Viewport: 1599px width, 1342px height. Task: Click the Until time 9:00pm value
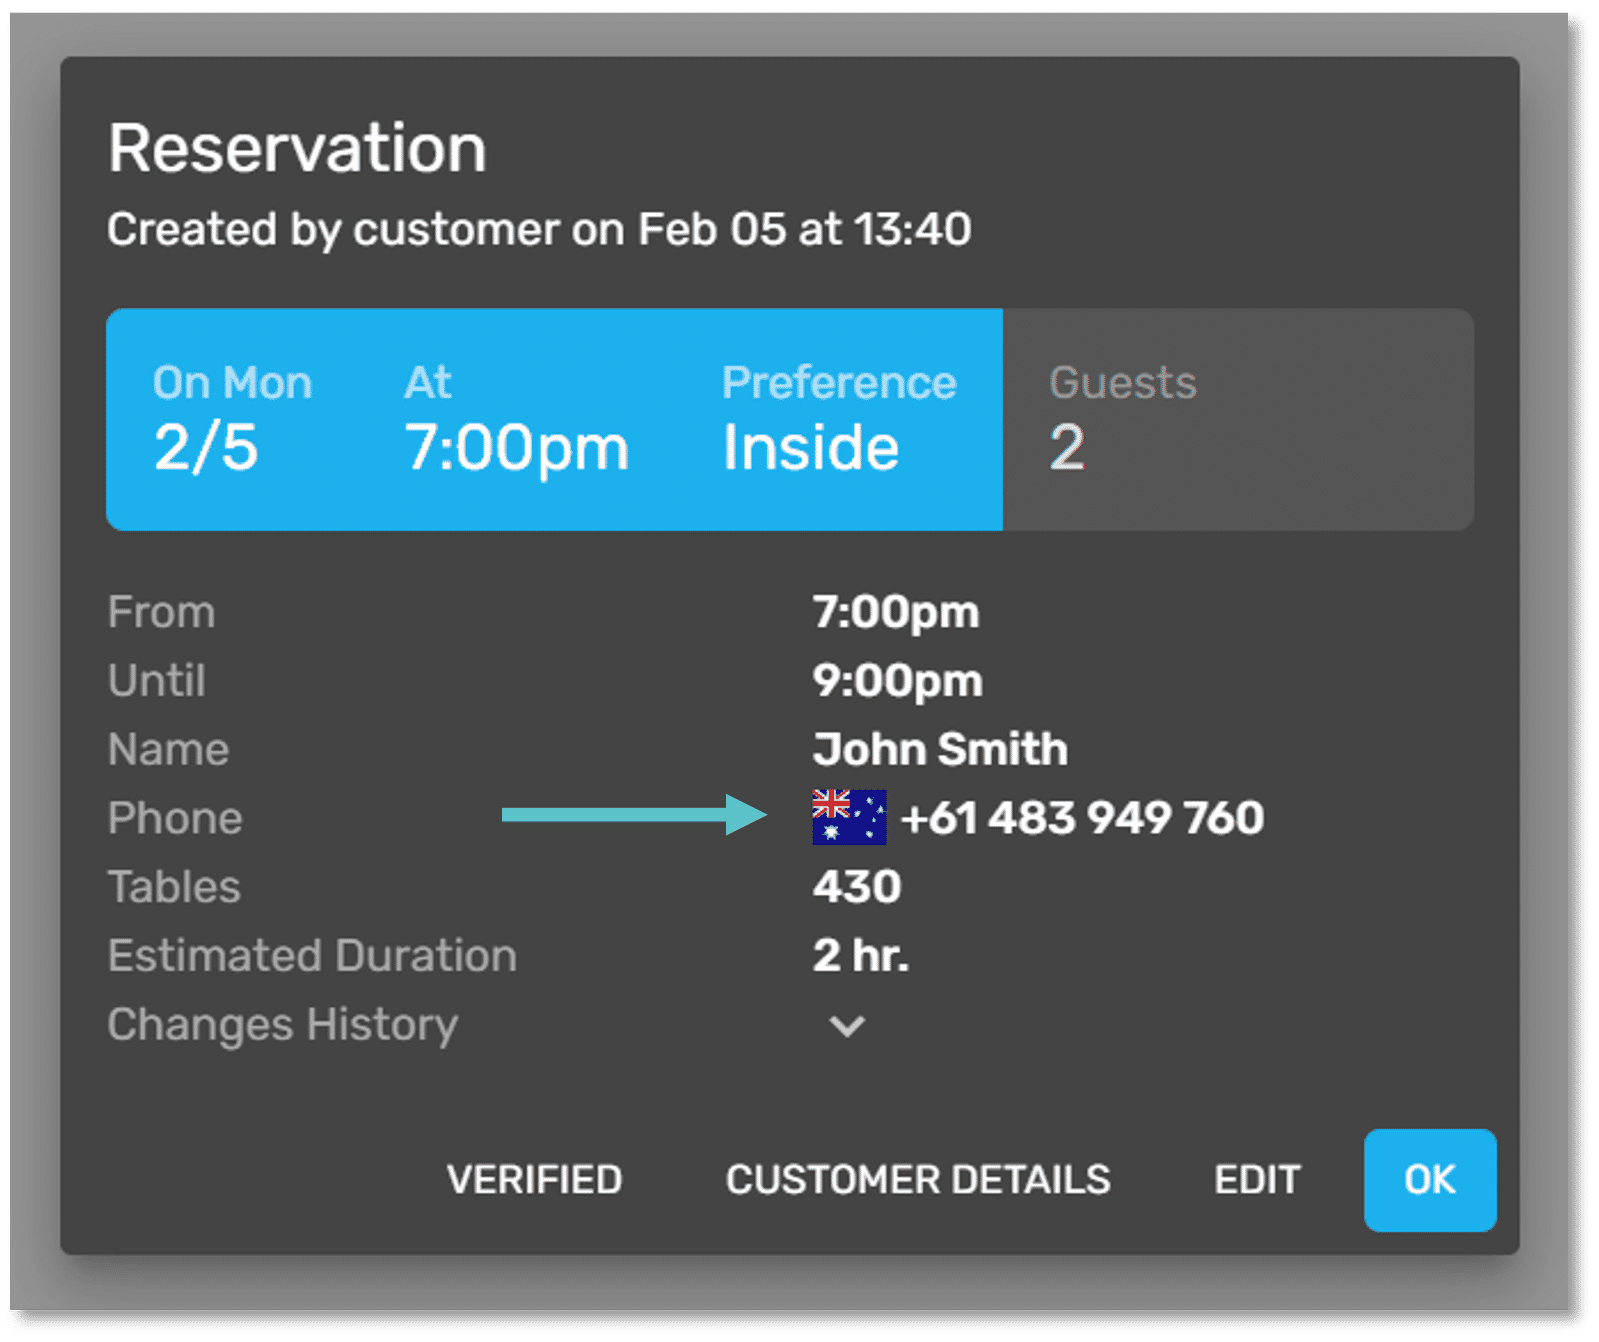(897, 681)
